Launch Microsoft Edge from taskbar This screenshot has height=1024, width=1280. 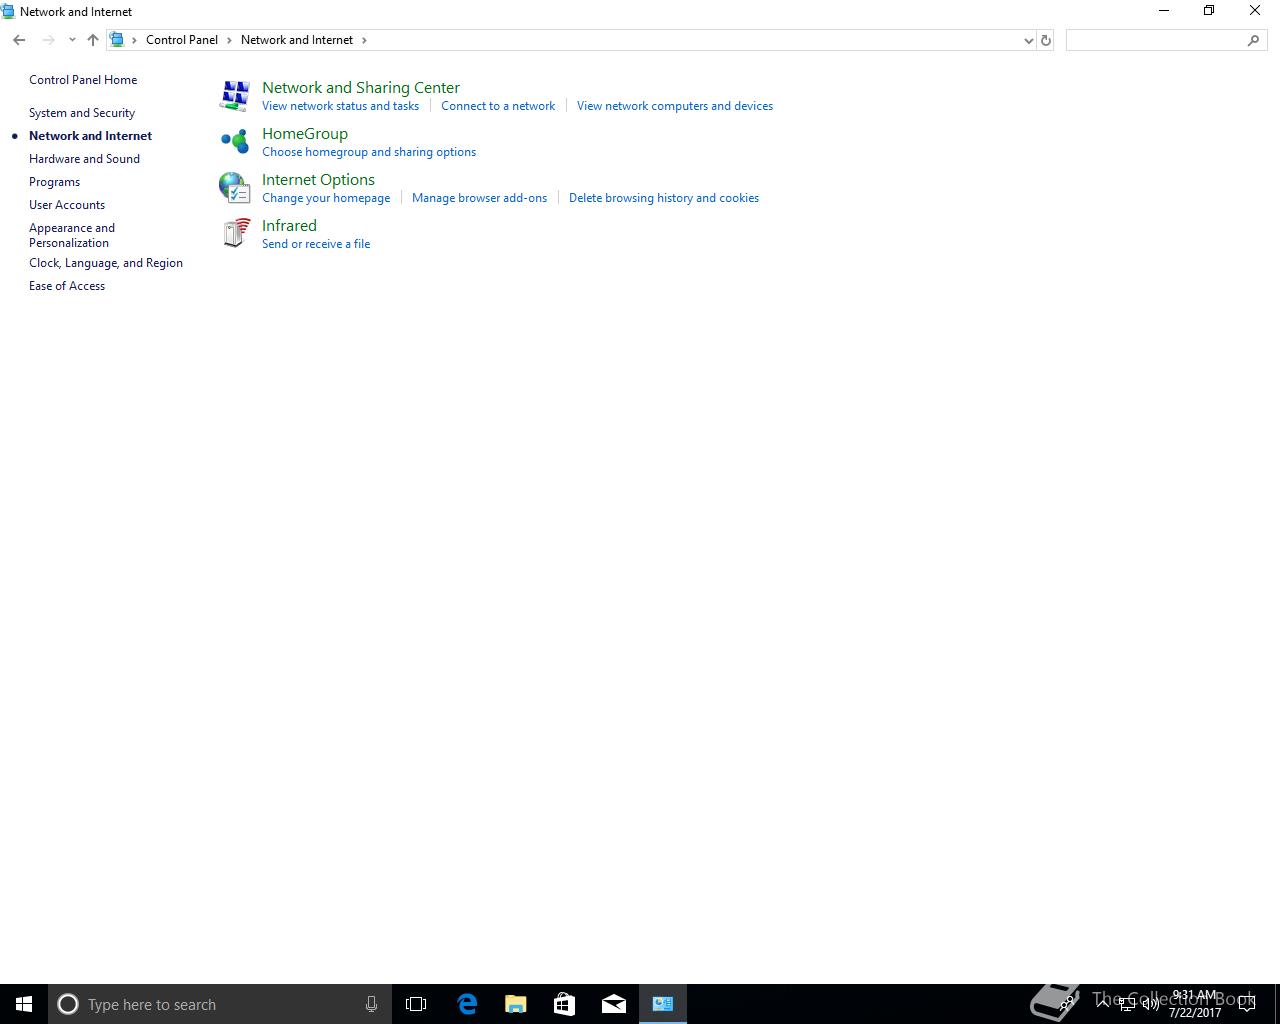point(466,1004)
